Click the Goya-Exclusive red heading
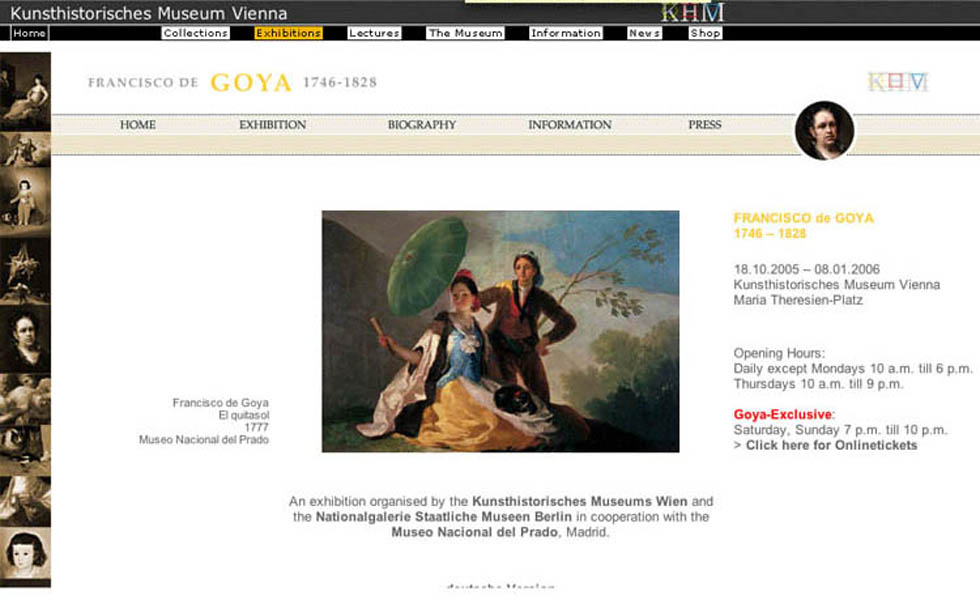Screen dimensions: 980x604 coord(782,415)
